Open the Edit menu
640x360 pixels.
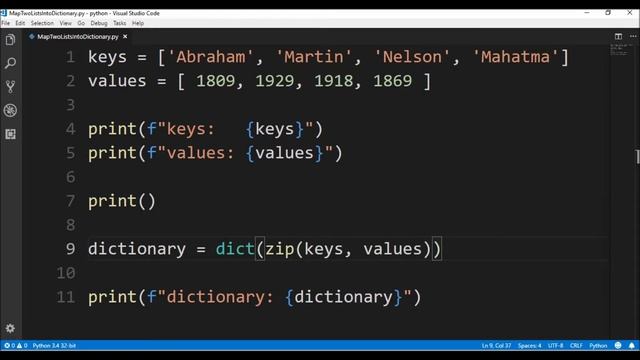(x=20, y=23)
